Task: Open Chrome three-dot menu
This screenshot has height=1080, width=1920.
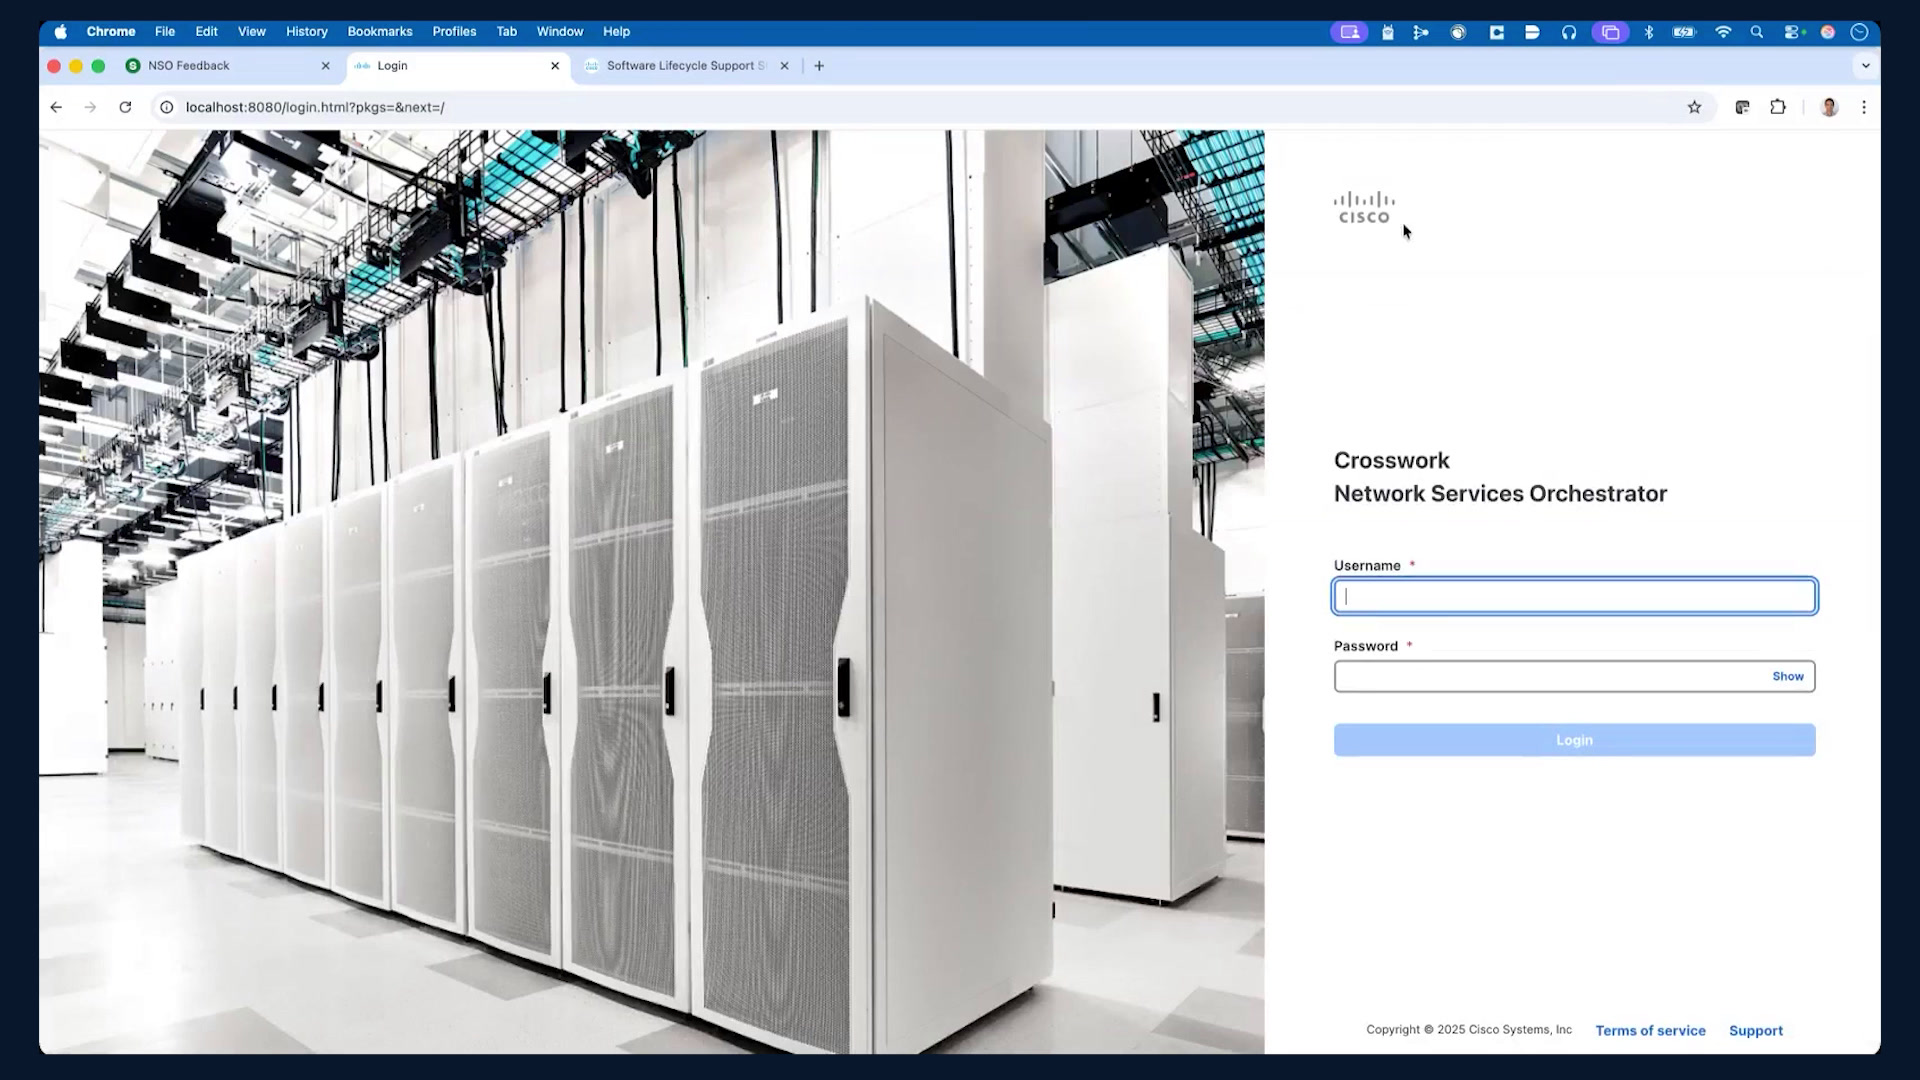Action: pos(1864,107)
